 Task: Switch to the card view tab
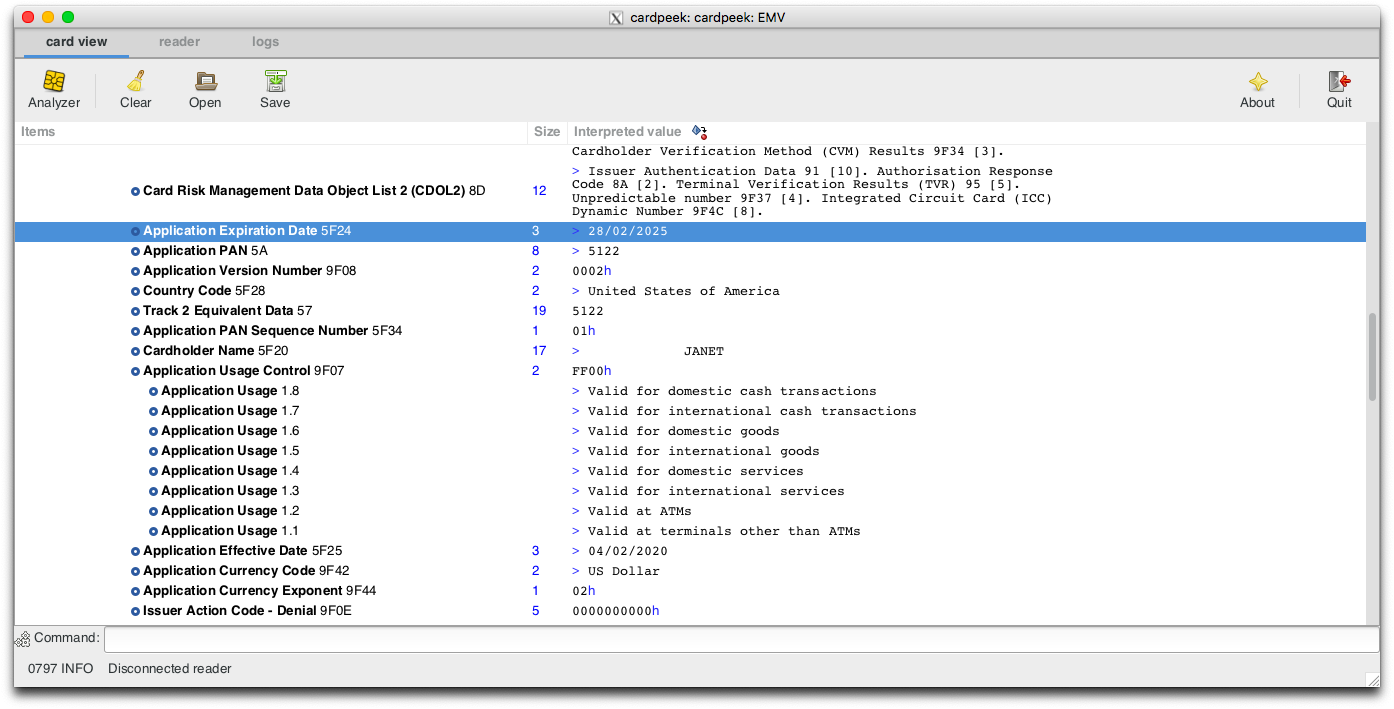click(76, 42)
